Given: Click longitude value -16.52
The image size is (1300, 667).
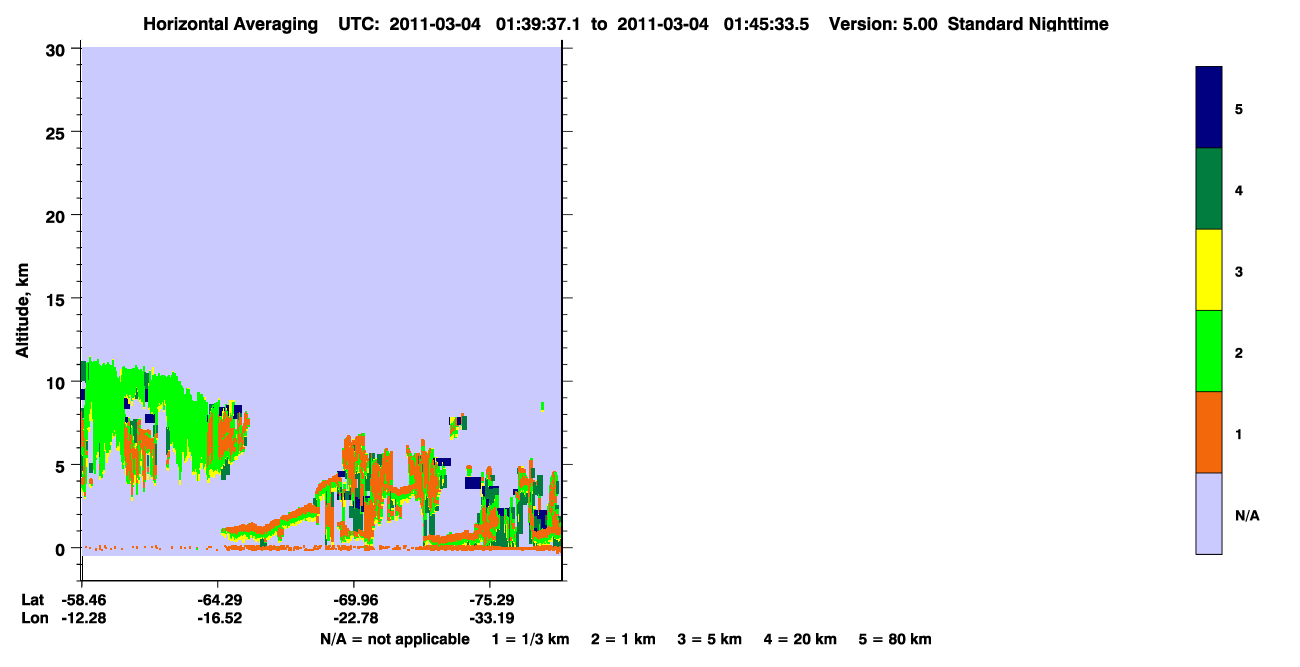Looking at the screenshot, I should [x=218, y=618].
